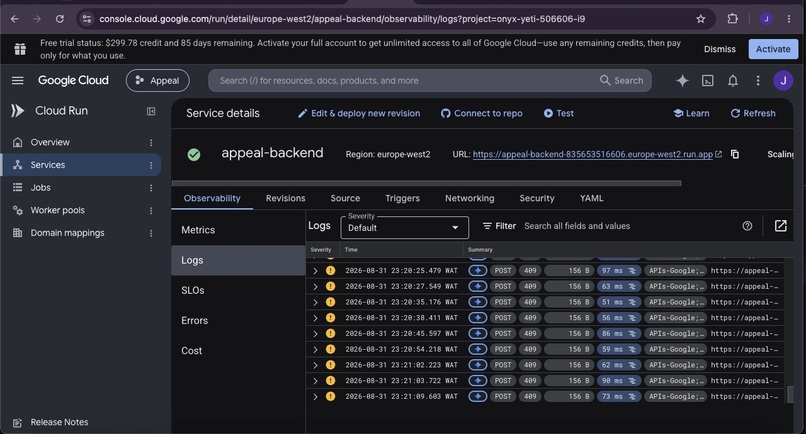806x434 pixels.
Task: Expand the 23:21:02.223 log entry
Action: click(x=315, y=365)
